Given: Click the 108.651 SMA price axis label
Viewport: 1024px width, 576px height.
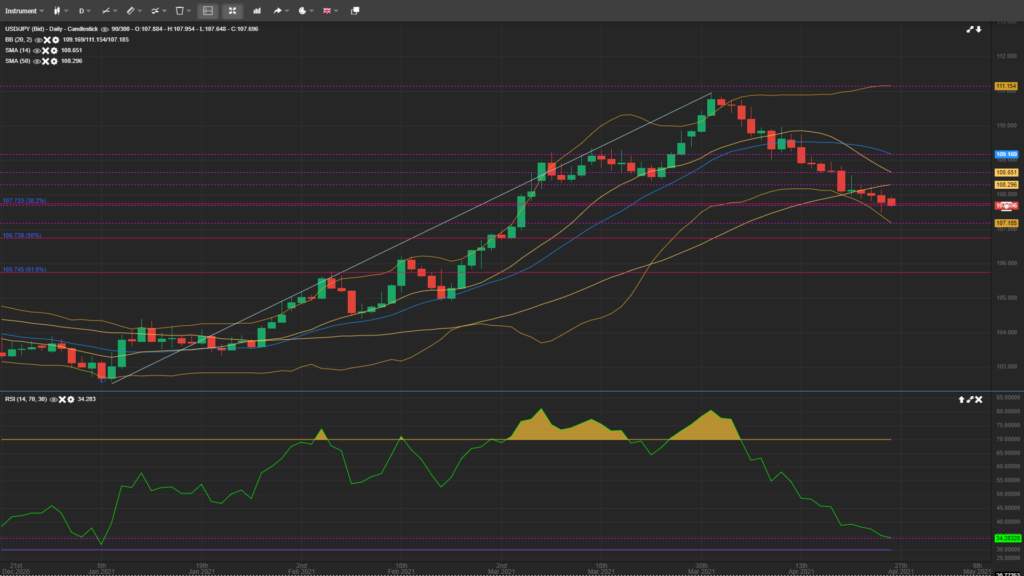Looking at the screenshot, I should pos(1006,172).
